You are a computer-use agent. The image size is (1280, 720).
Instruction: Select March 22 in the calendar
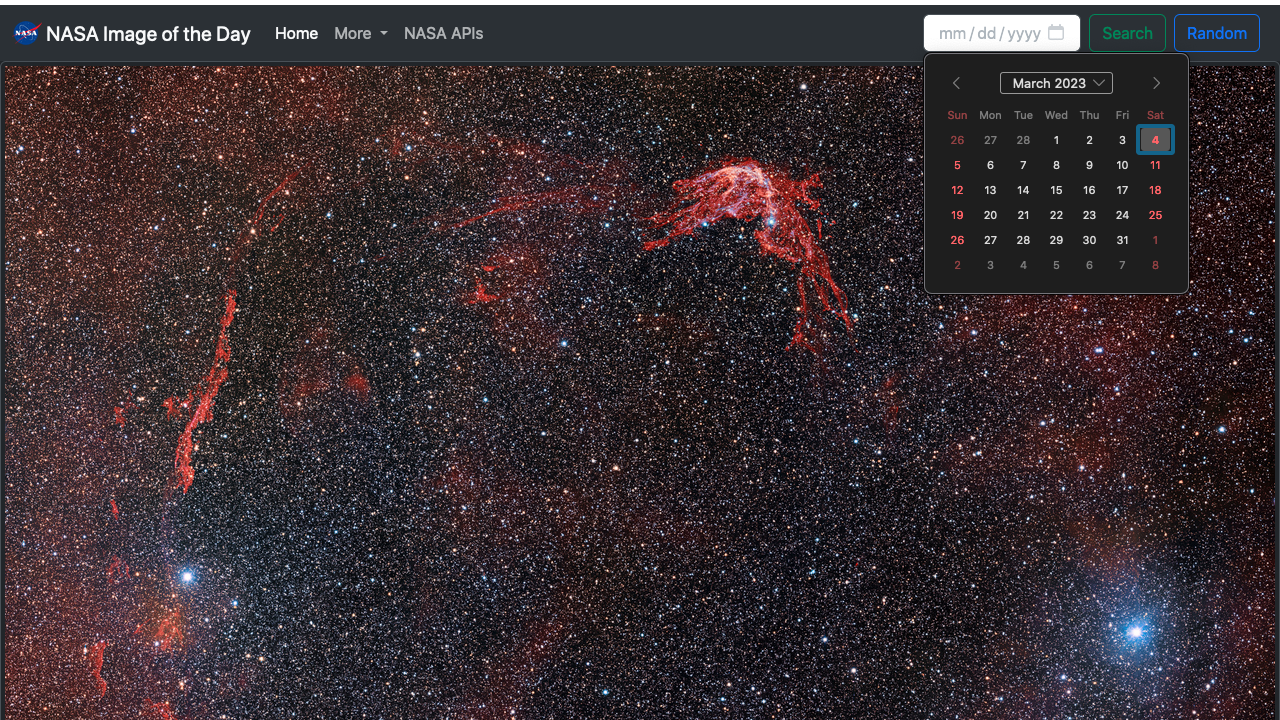[x=1056, y=215]
